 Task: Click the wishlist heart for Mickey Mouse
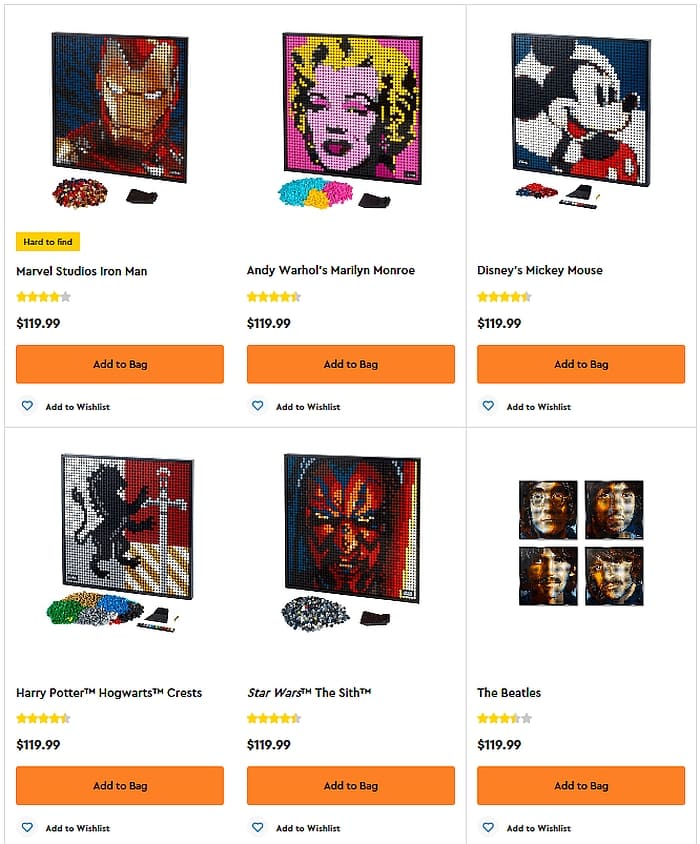pos(488,405)
